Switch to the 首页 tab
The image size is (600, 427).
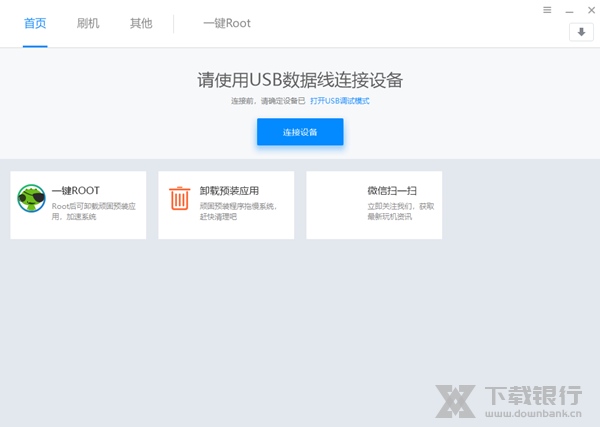(35, 23)
